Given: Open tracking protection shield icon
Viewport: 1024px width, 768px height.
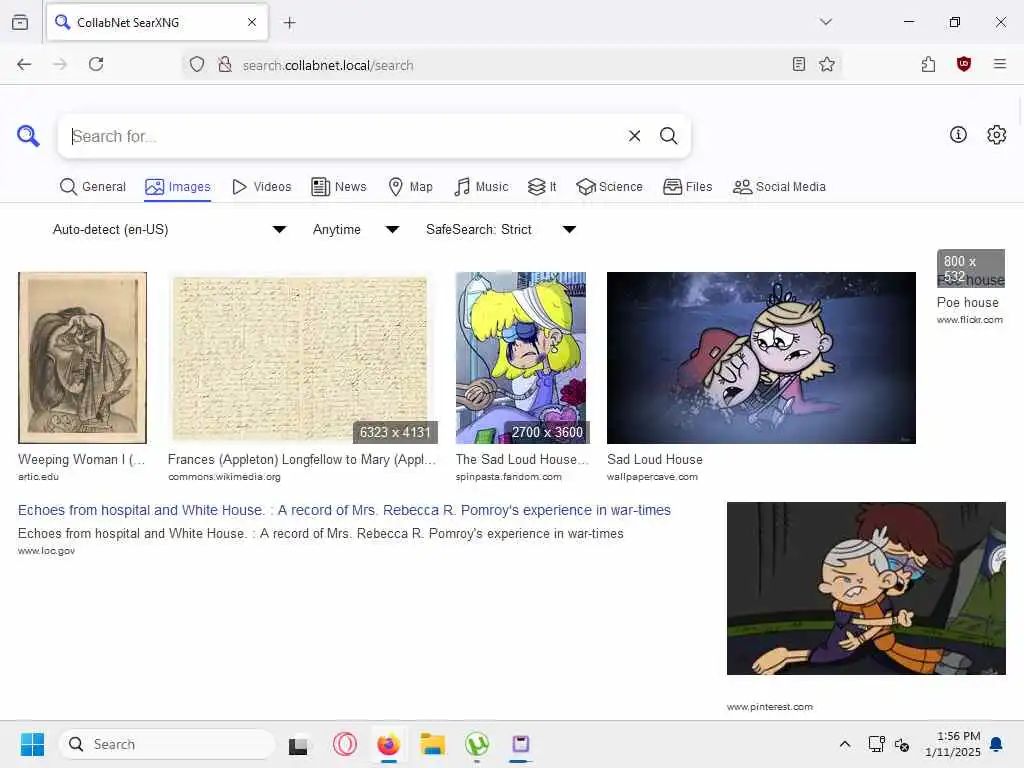Looking at the screenshot, I should 197,64.
